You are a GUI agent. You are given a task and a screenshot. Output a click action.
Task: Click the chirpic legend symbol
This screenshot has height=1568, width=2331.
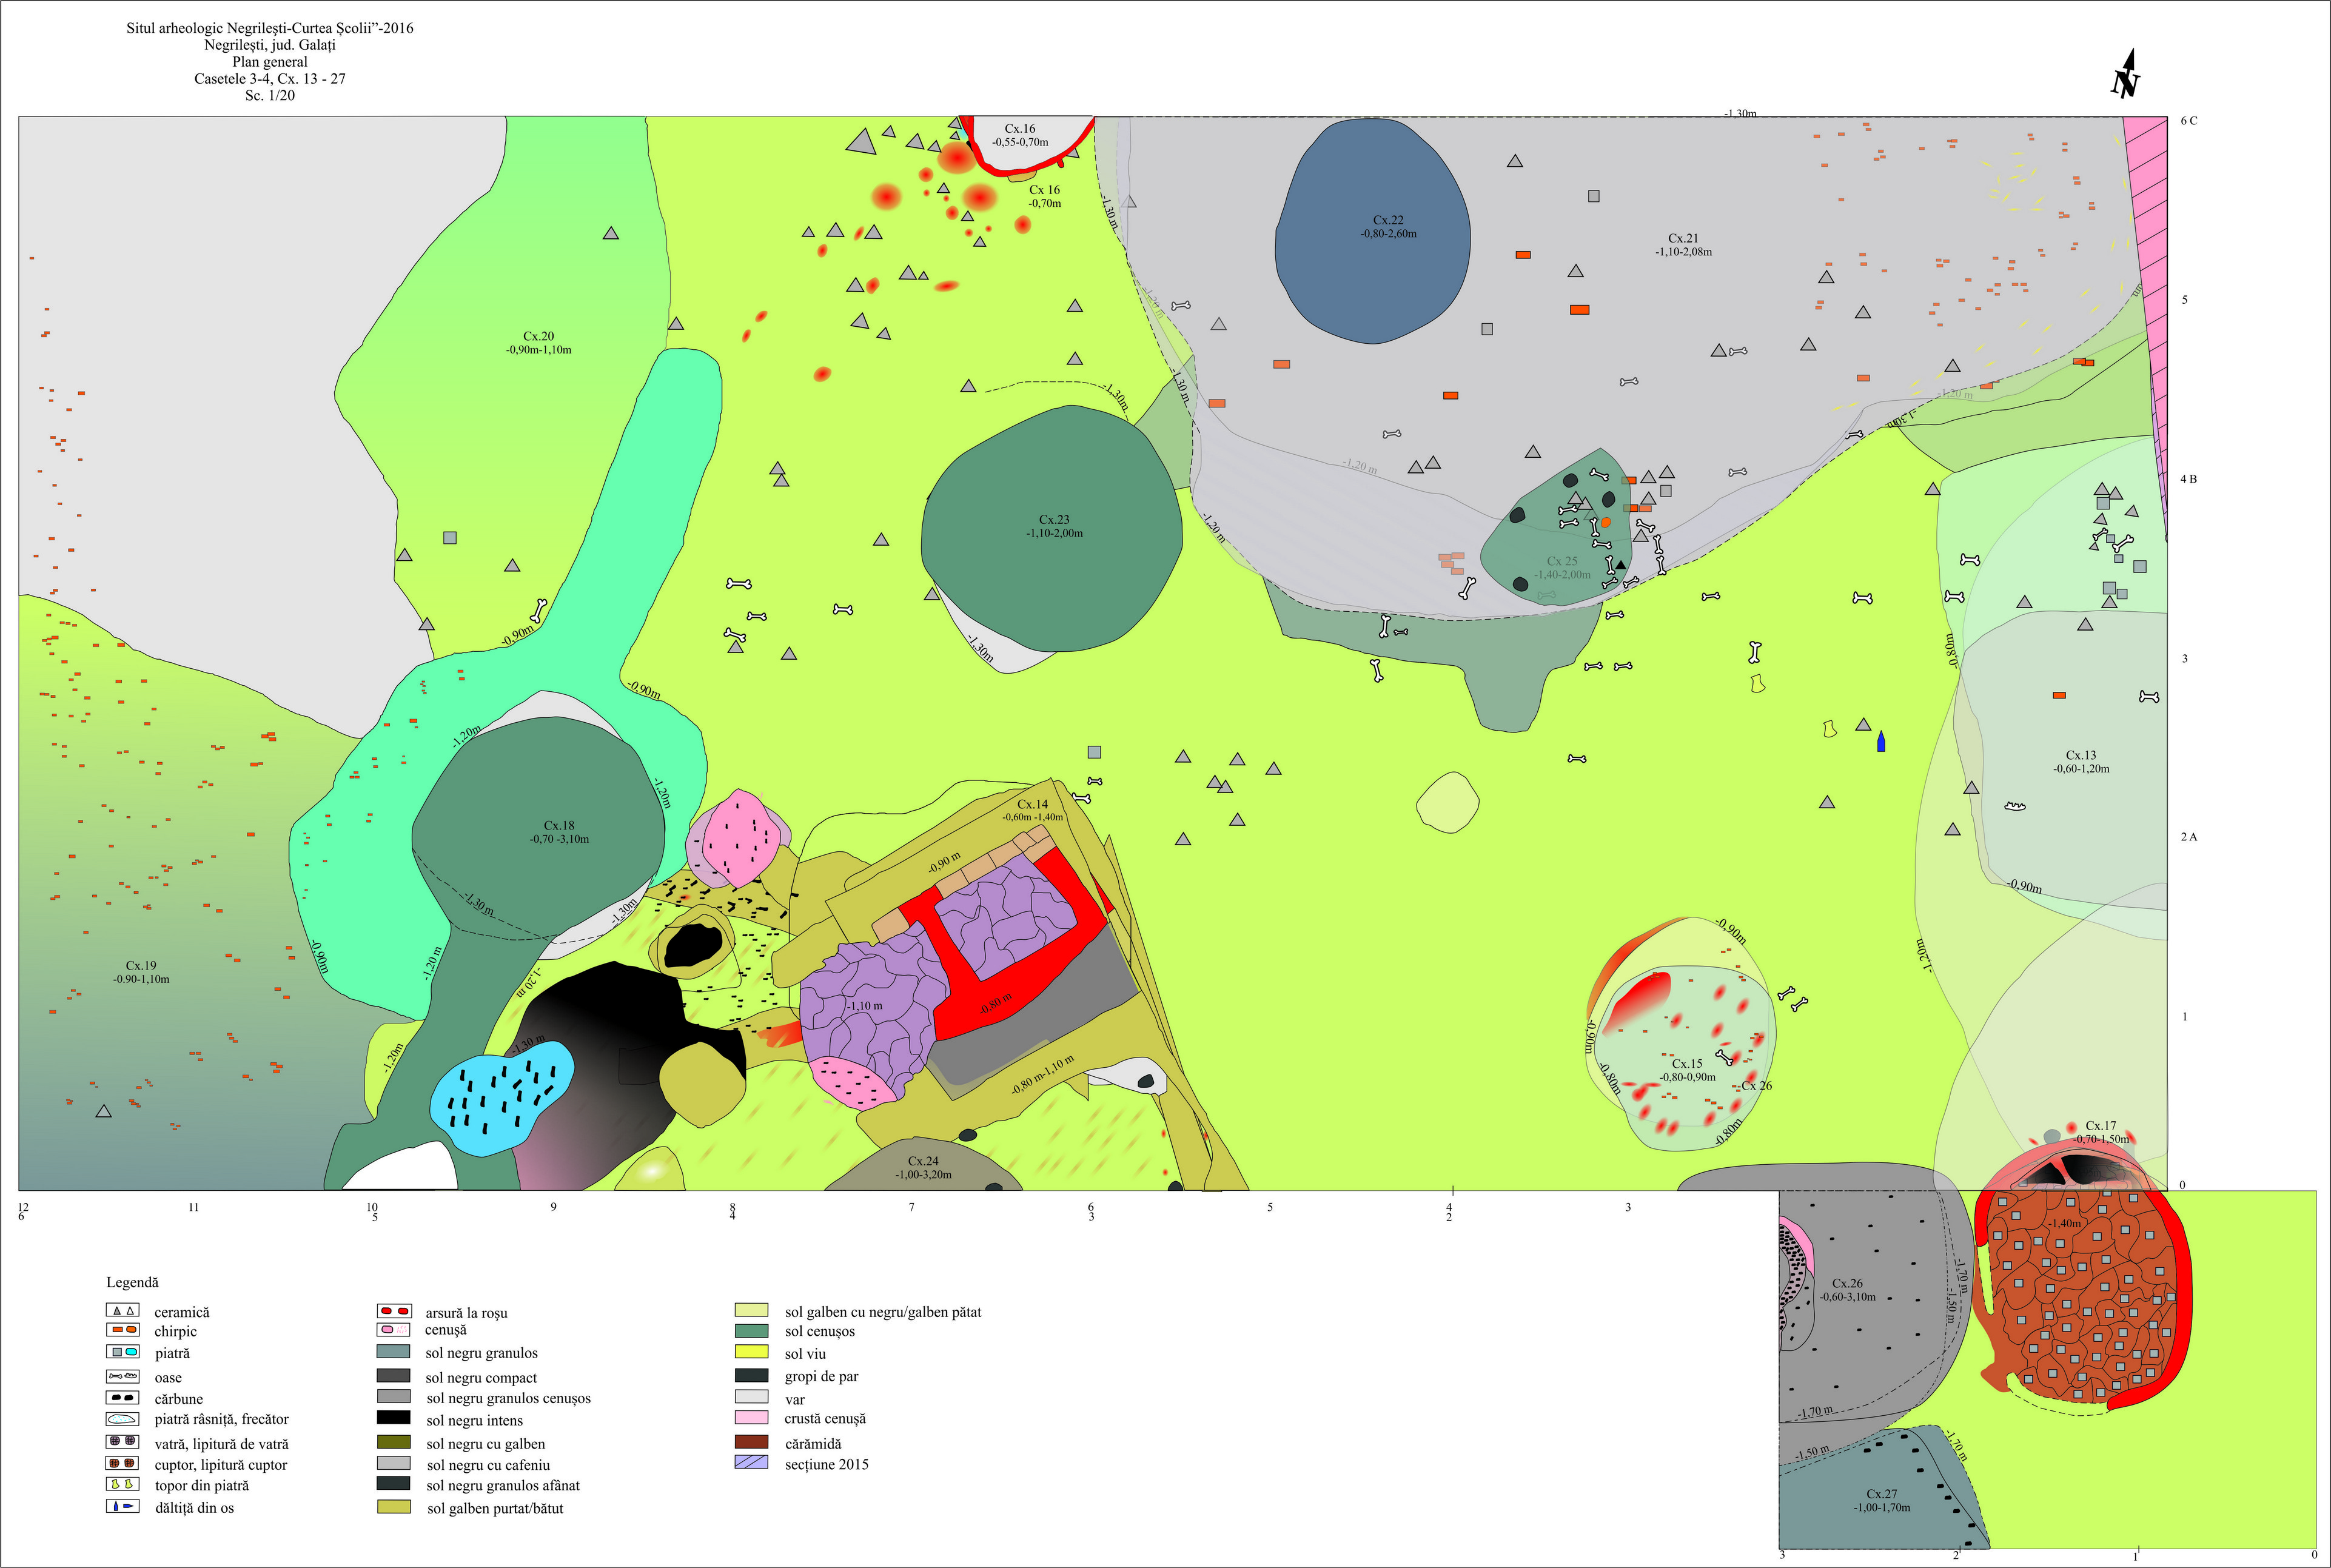pos(123,1330)
